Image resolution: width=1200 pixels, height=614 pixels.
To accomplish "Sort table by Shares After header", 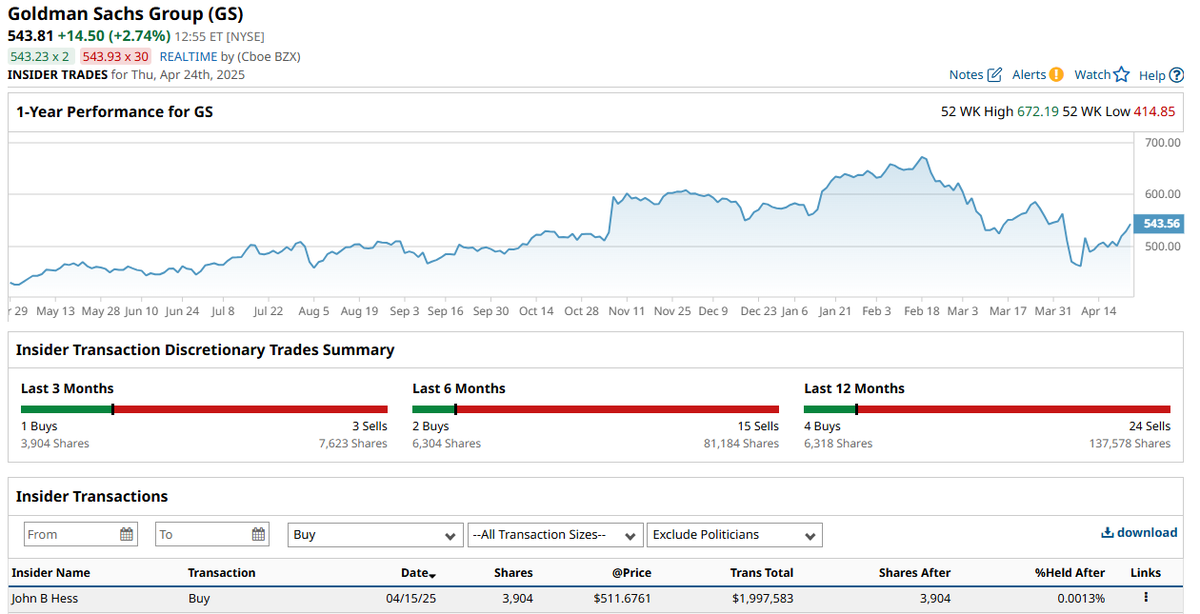I will 915,573.
